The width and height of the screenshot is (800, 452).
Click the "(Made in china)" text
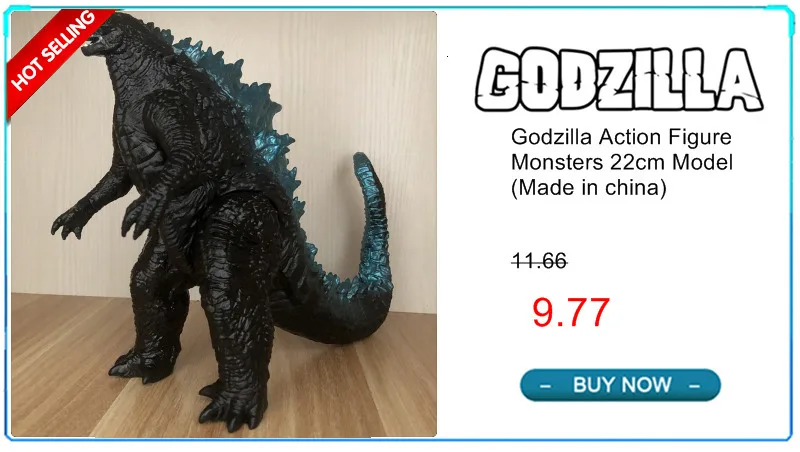(588, 188)
